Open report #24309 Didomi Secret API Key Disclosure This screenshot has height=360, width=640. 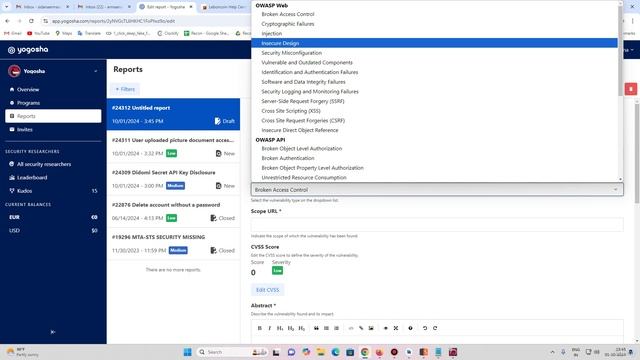pyautogui.click(x=173, y=179)
